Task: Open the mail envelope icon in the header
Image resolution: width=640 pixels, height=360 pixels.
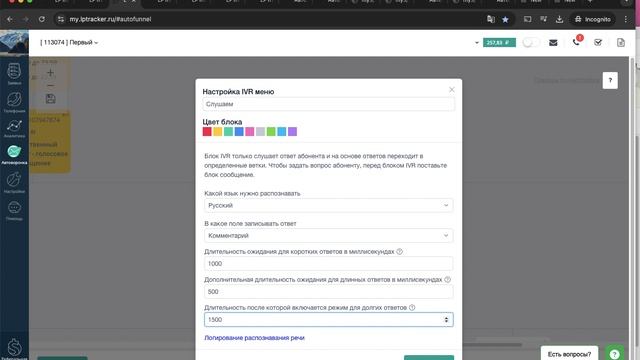Action: [x=553, y=42]
